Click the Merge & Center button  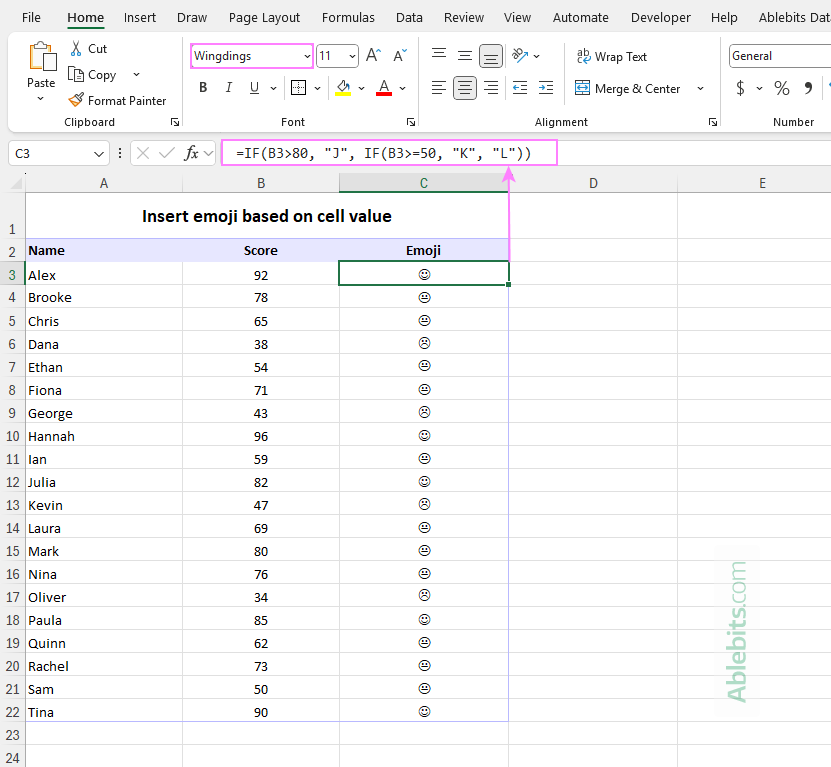(x=627, y=88)
